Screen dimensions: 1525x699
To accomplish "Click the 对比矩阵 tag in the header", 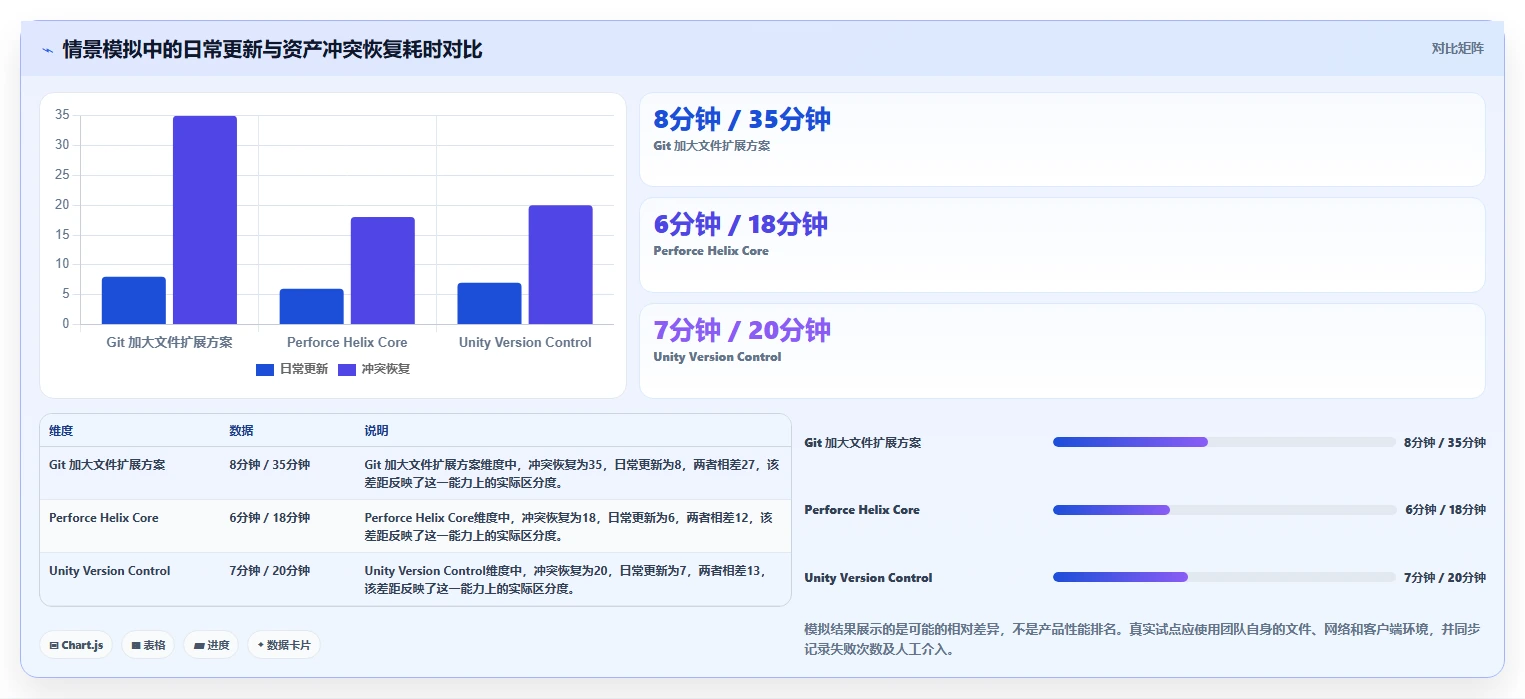I will tap(1458, 48).
